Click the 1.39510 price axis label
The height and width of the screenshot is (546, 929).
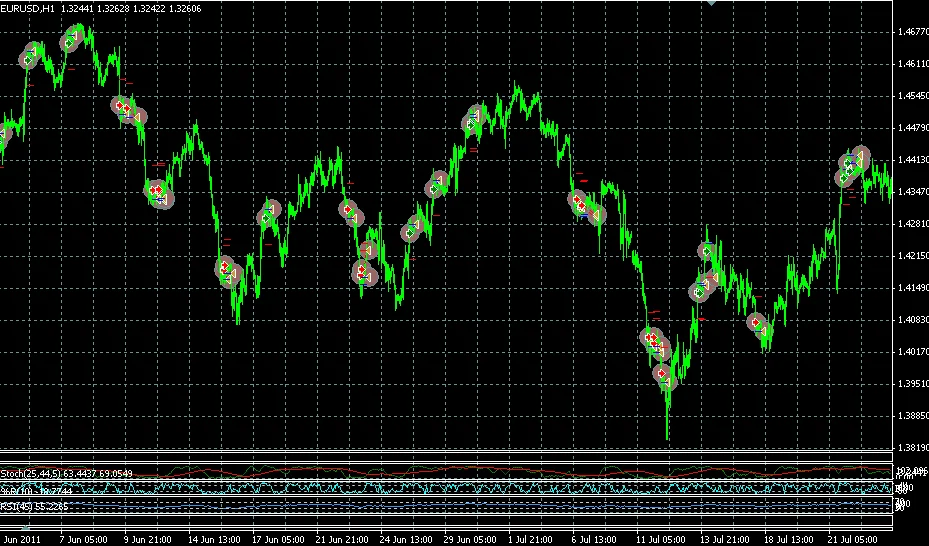913,384
